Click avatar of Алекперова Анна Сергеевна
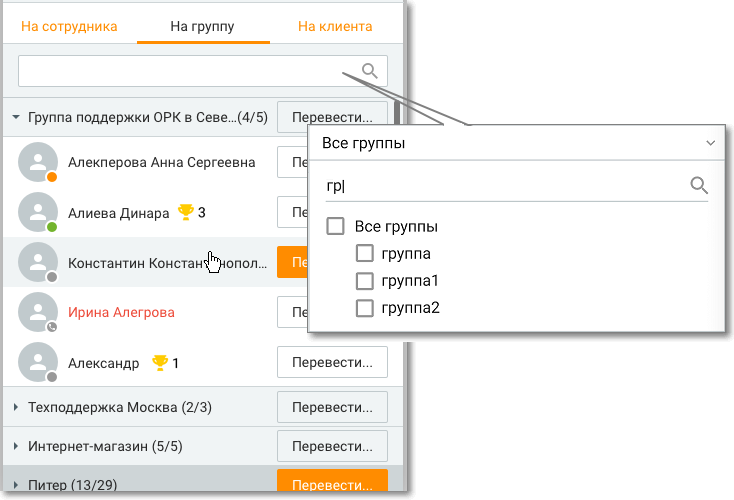The width and height of the screenshot is (734, 500). tap(38, 162)
